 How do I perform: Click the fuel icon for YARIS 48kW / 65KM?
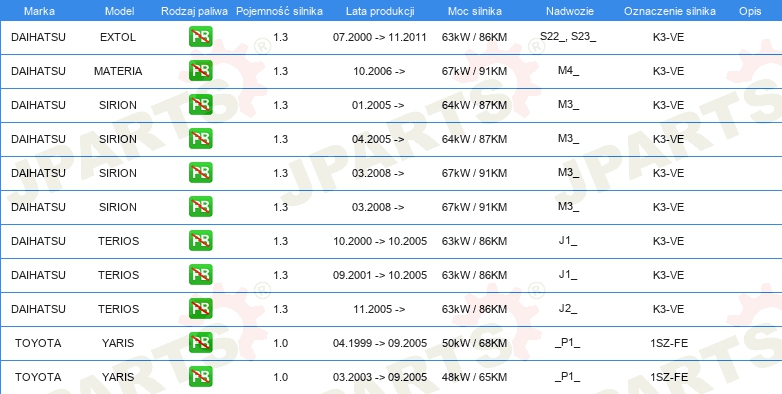(200, 376)
